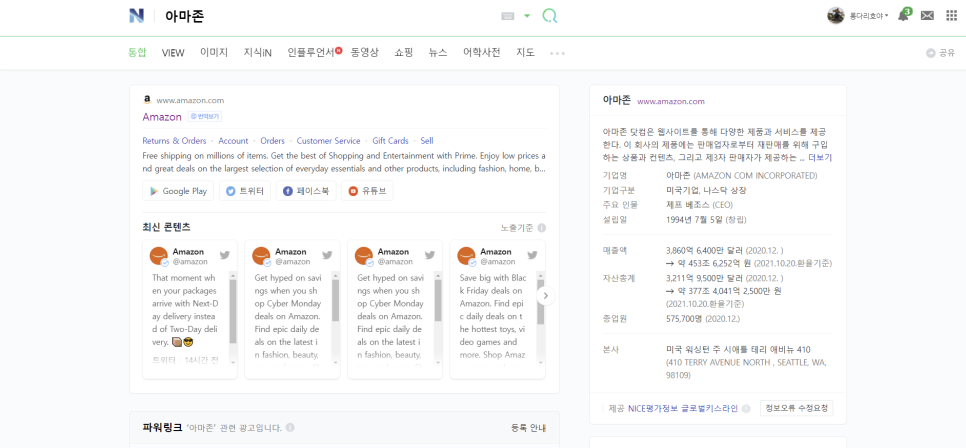Click the 유튜브 channel button

[367, 191]
